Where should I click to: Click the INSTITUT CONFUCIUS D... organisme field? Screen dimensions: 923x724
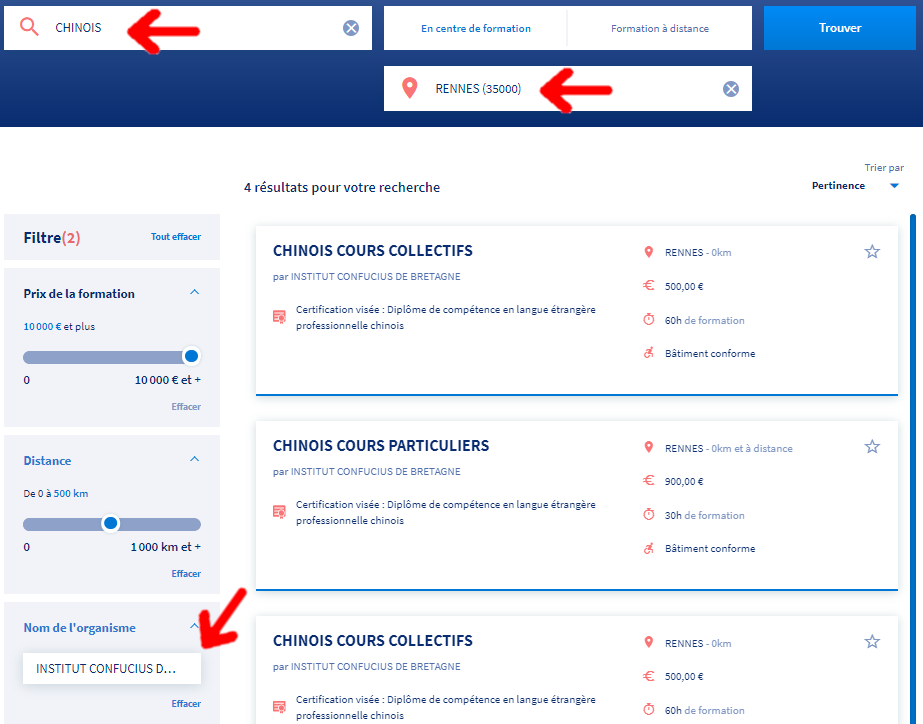click(112, 669)
